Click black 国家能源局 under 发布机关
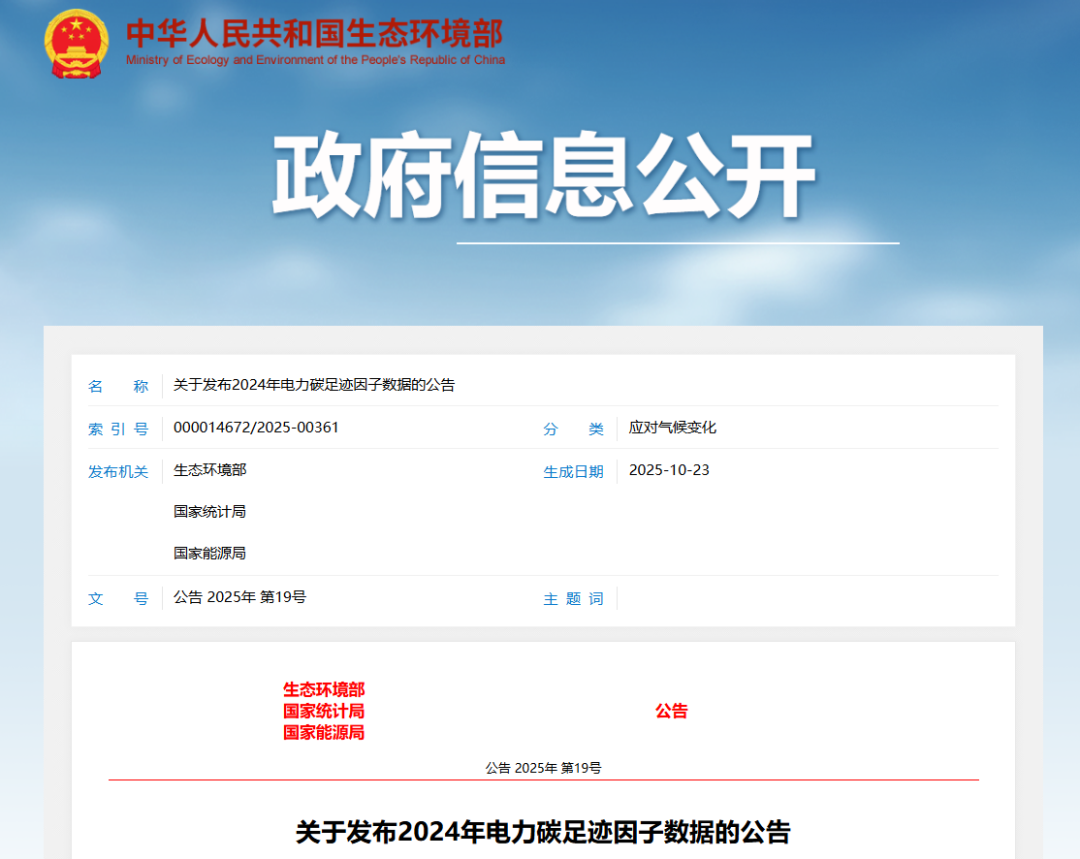The width and height of the screenshot is (1080, 859). [x=209, y=553]
